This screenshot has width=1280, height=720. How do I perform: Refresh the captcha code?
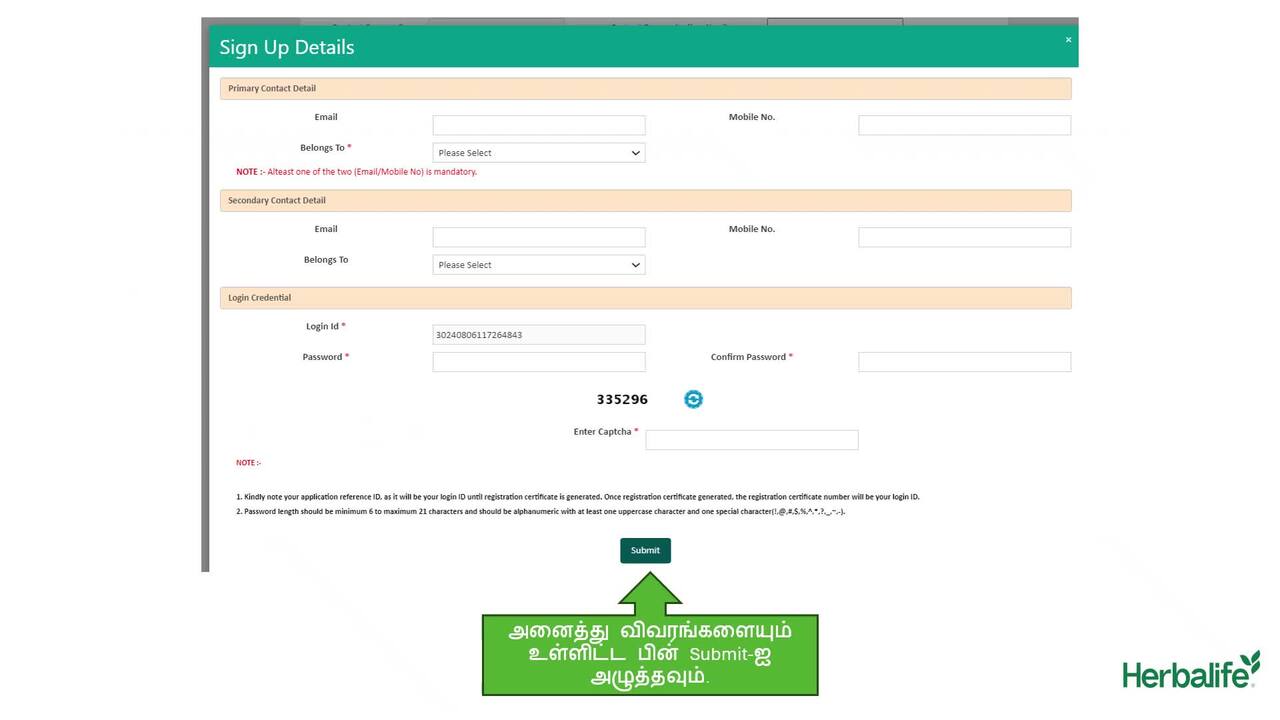pos(693,399)
